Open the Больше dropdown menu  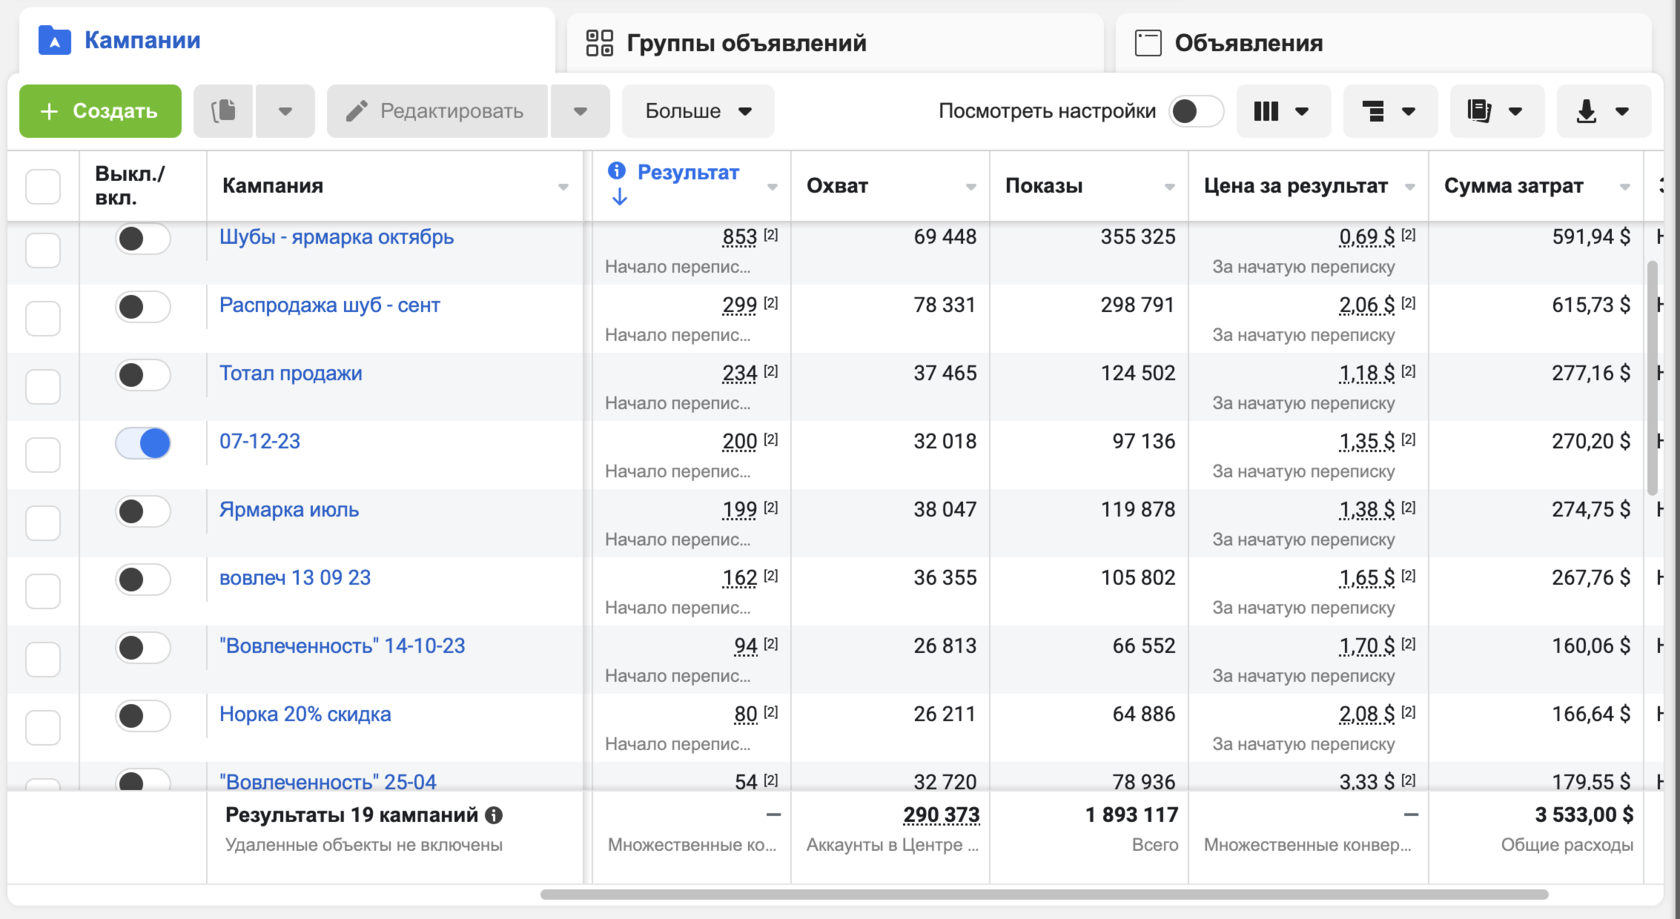click(x=697, y=111)
